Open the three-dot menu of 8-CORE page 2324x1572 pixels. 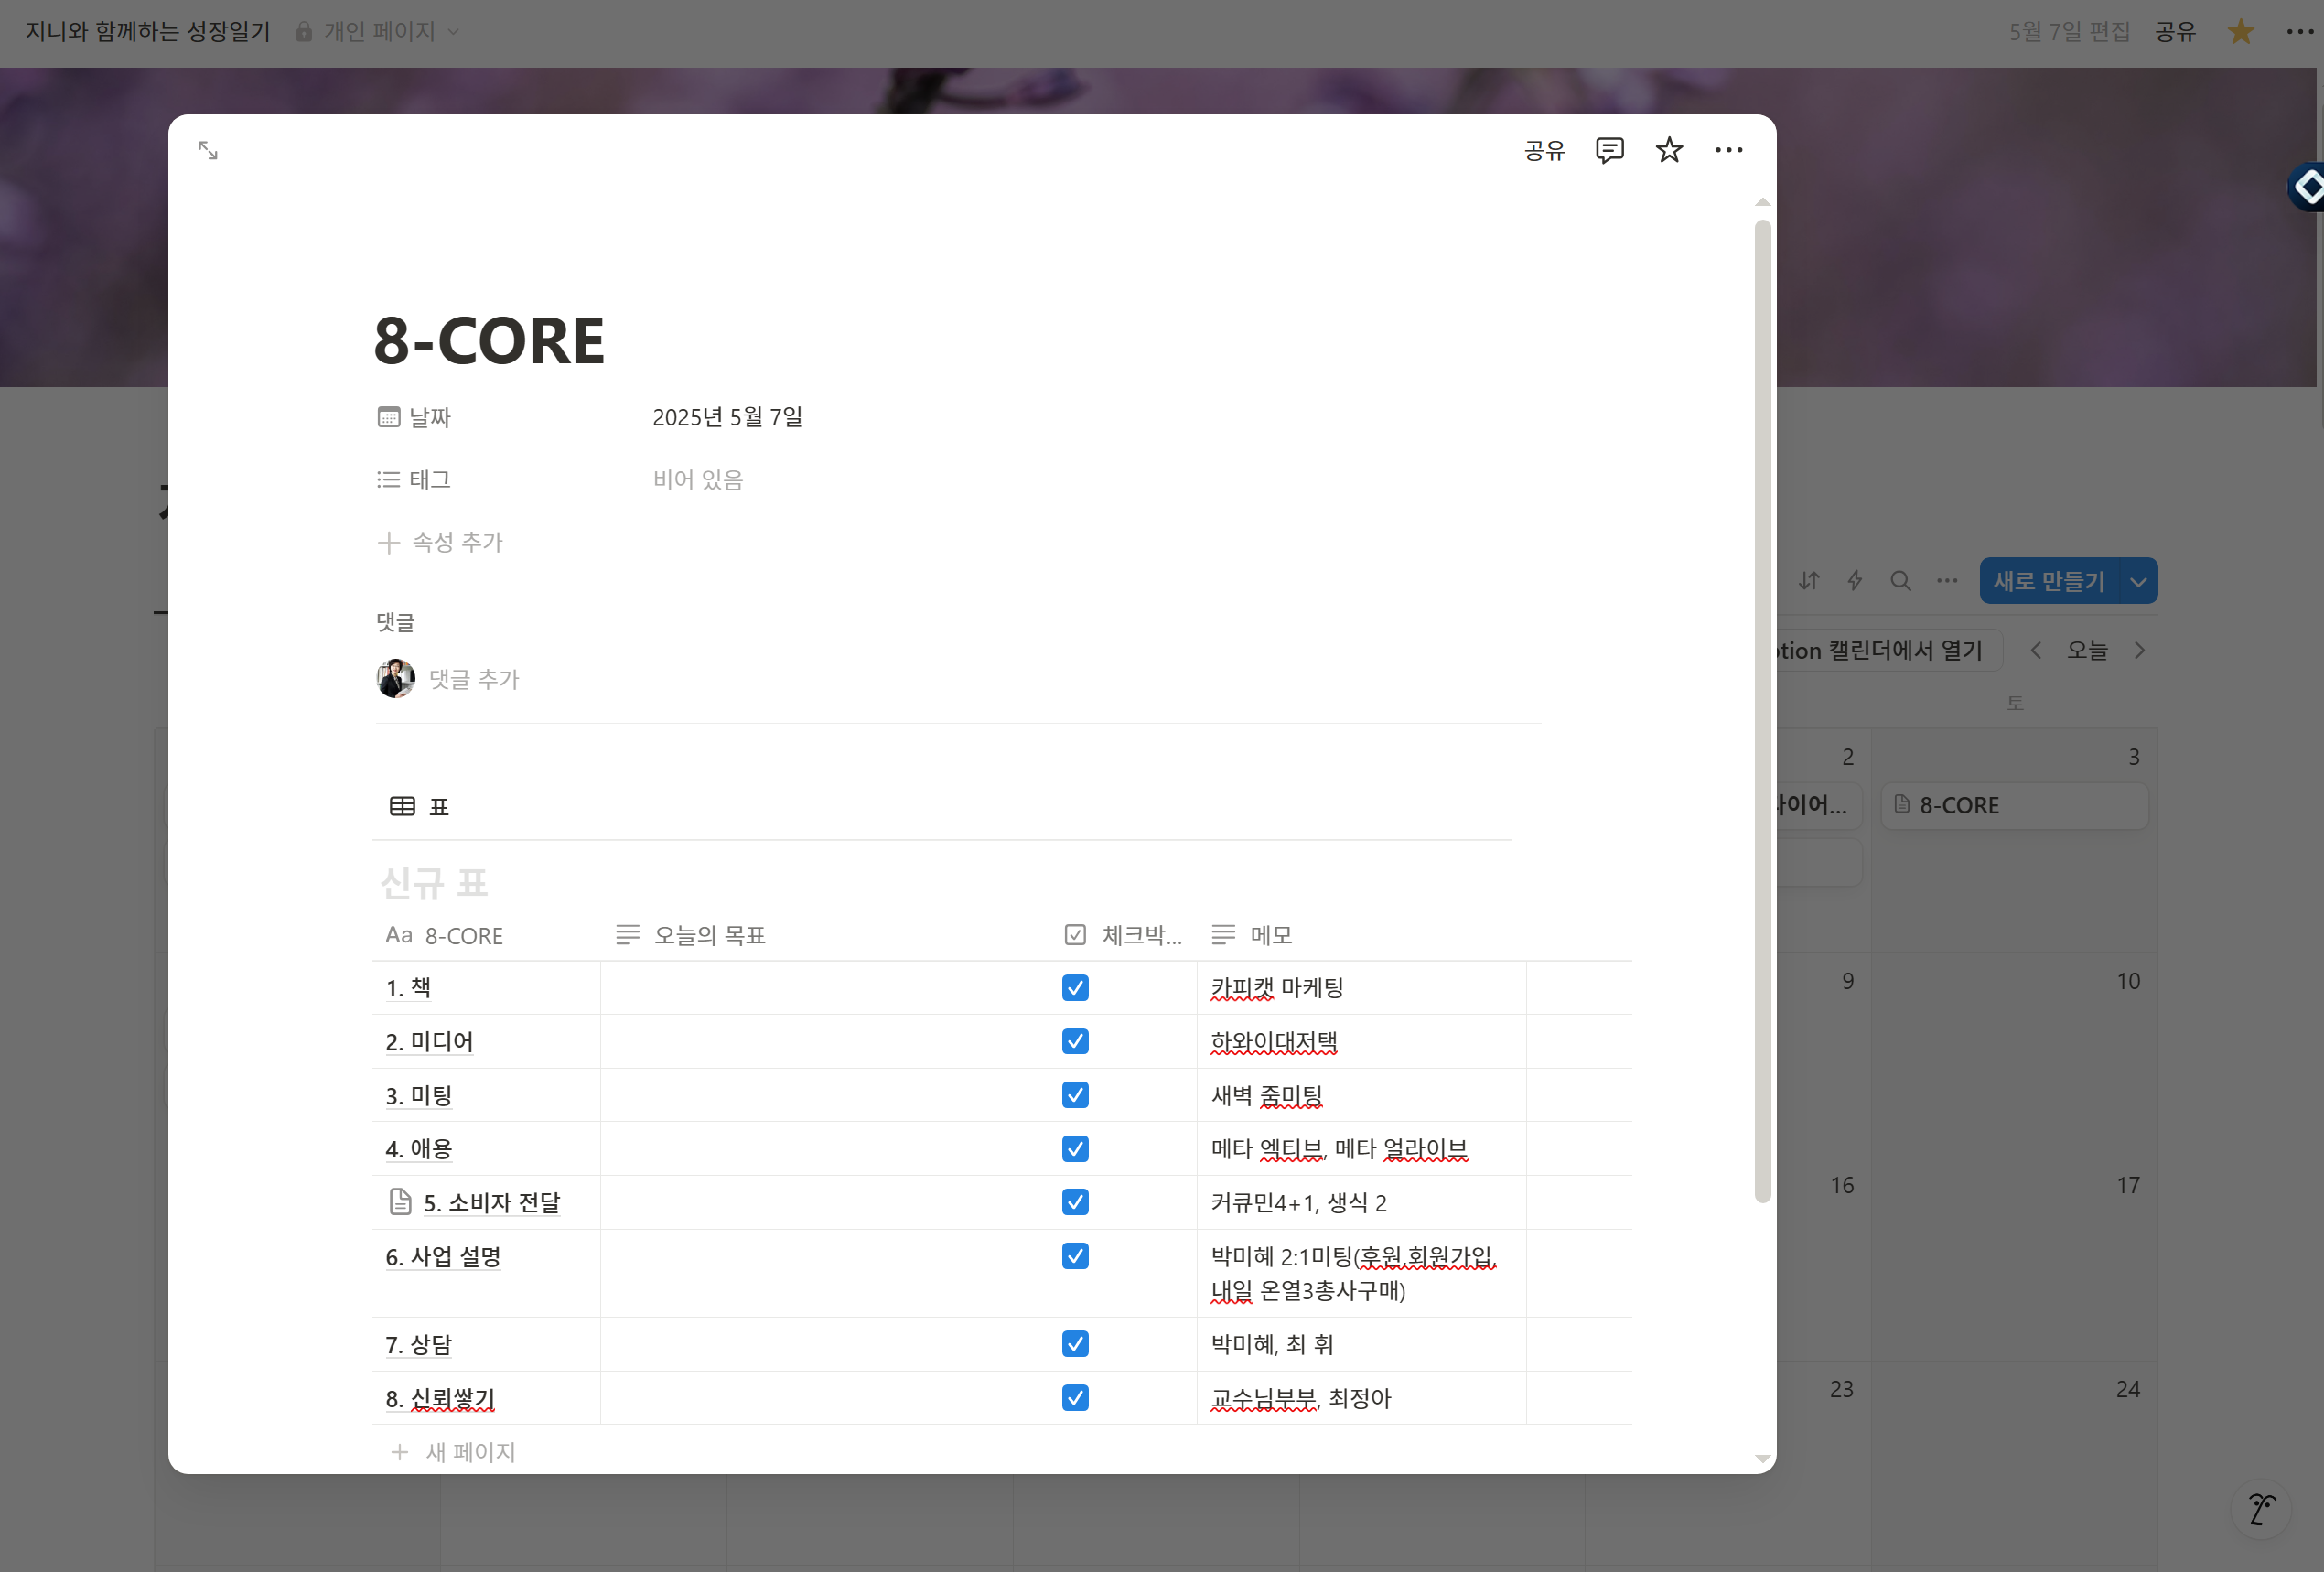[x=1728, y=151]
